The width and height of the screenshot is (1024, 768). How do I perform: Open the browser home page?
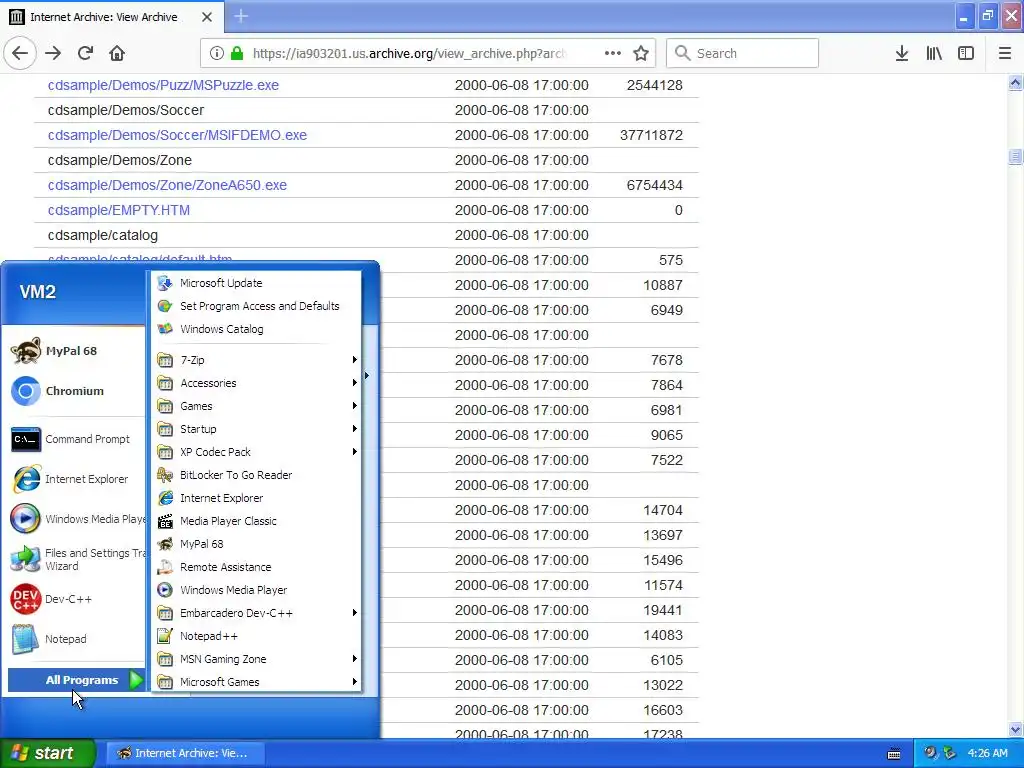point(117,53)
